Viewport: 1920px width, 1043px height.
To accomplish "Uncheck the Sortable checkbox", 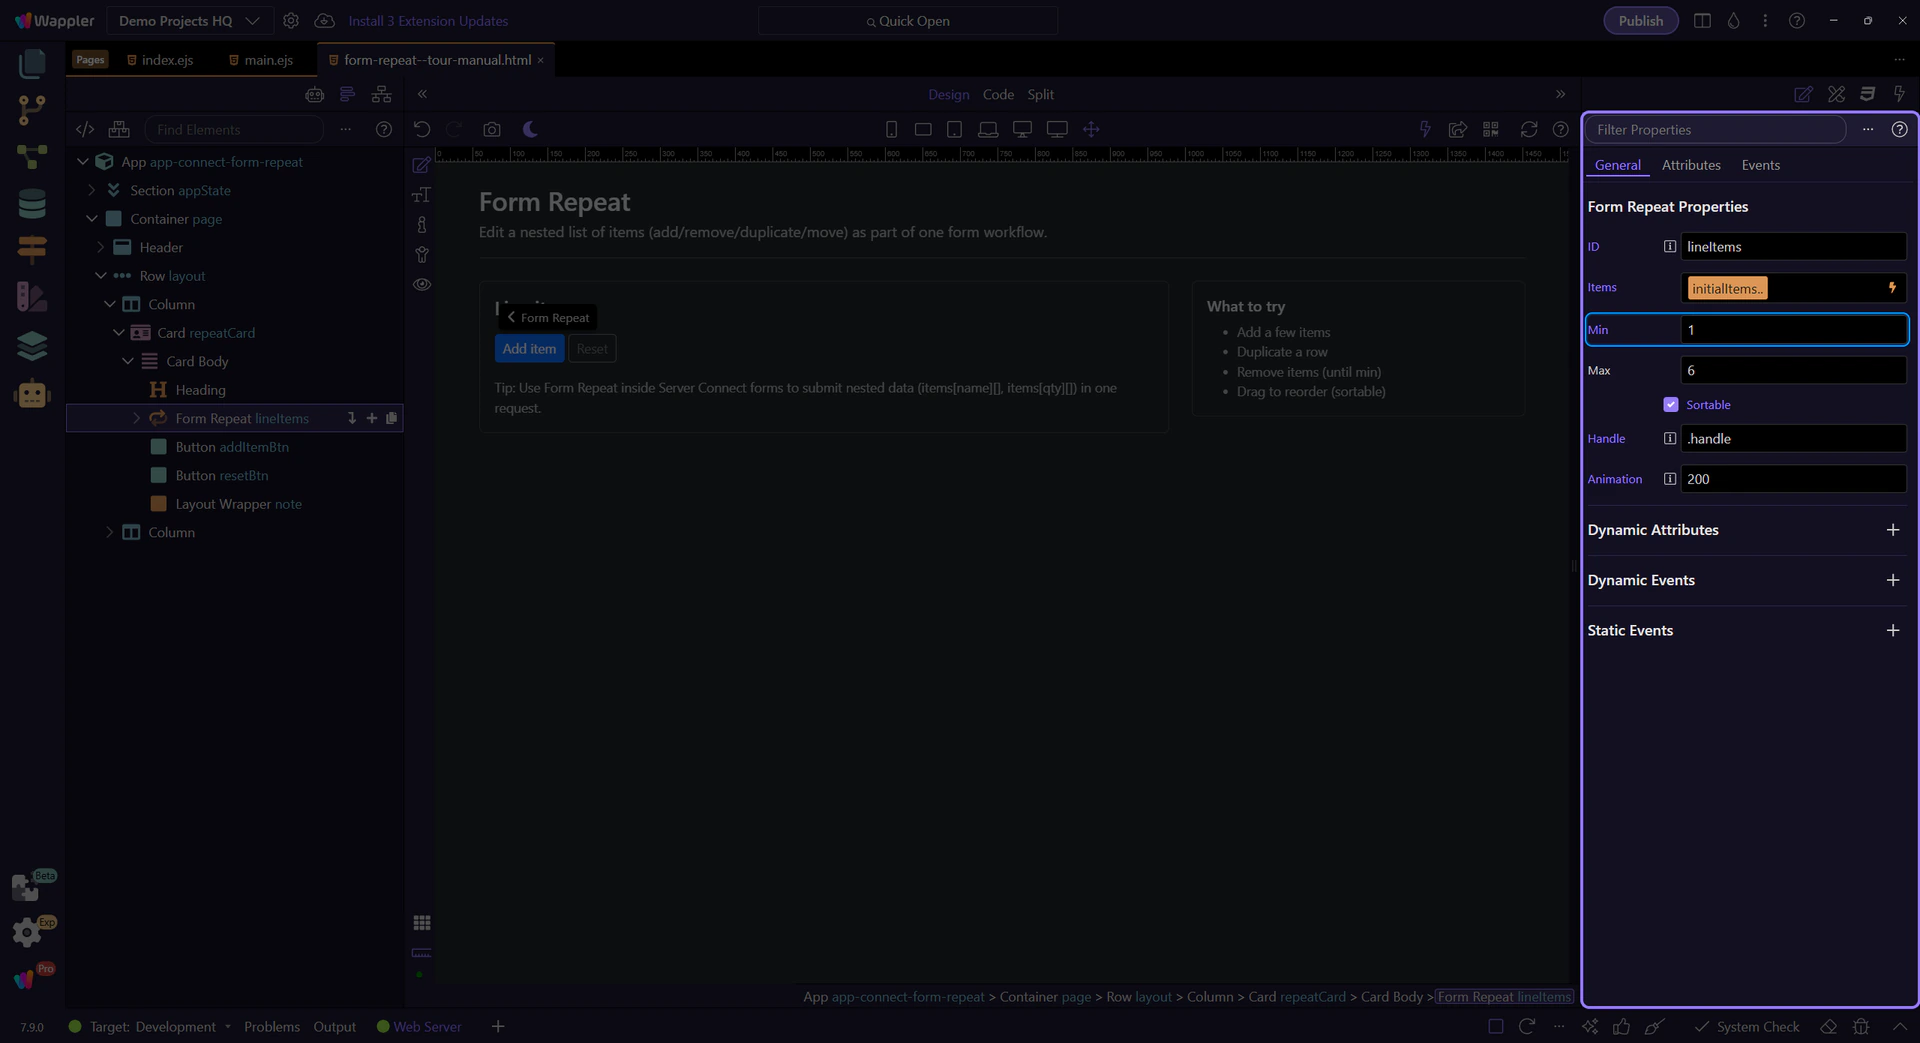I will click(1670, 405).
